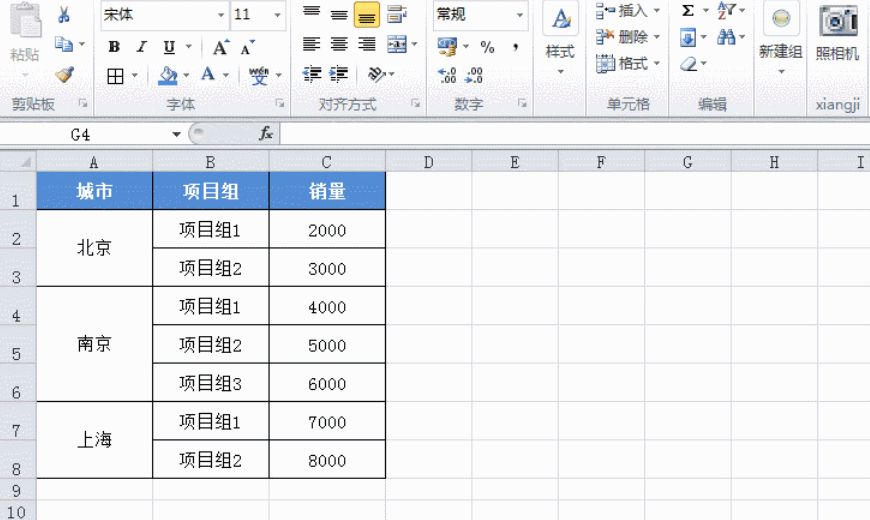Toggle bold formatting
Image resolution: width=870 pixels, height=520 pixels.
pyautogui.click(x=114, y=47)
